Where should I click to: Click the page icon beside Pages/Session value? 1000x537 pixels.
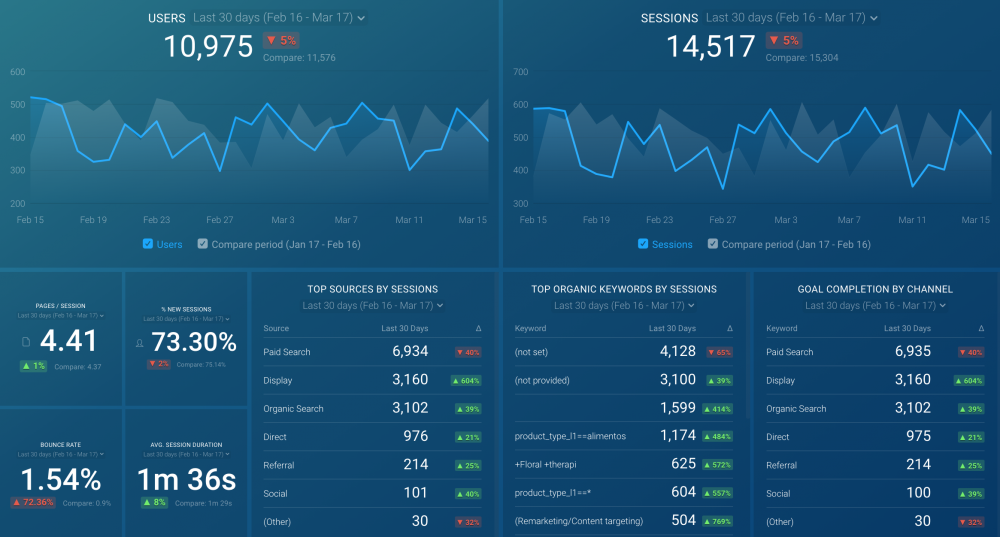(25, 343)
